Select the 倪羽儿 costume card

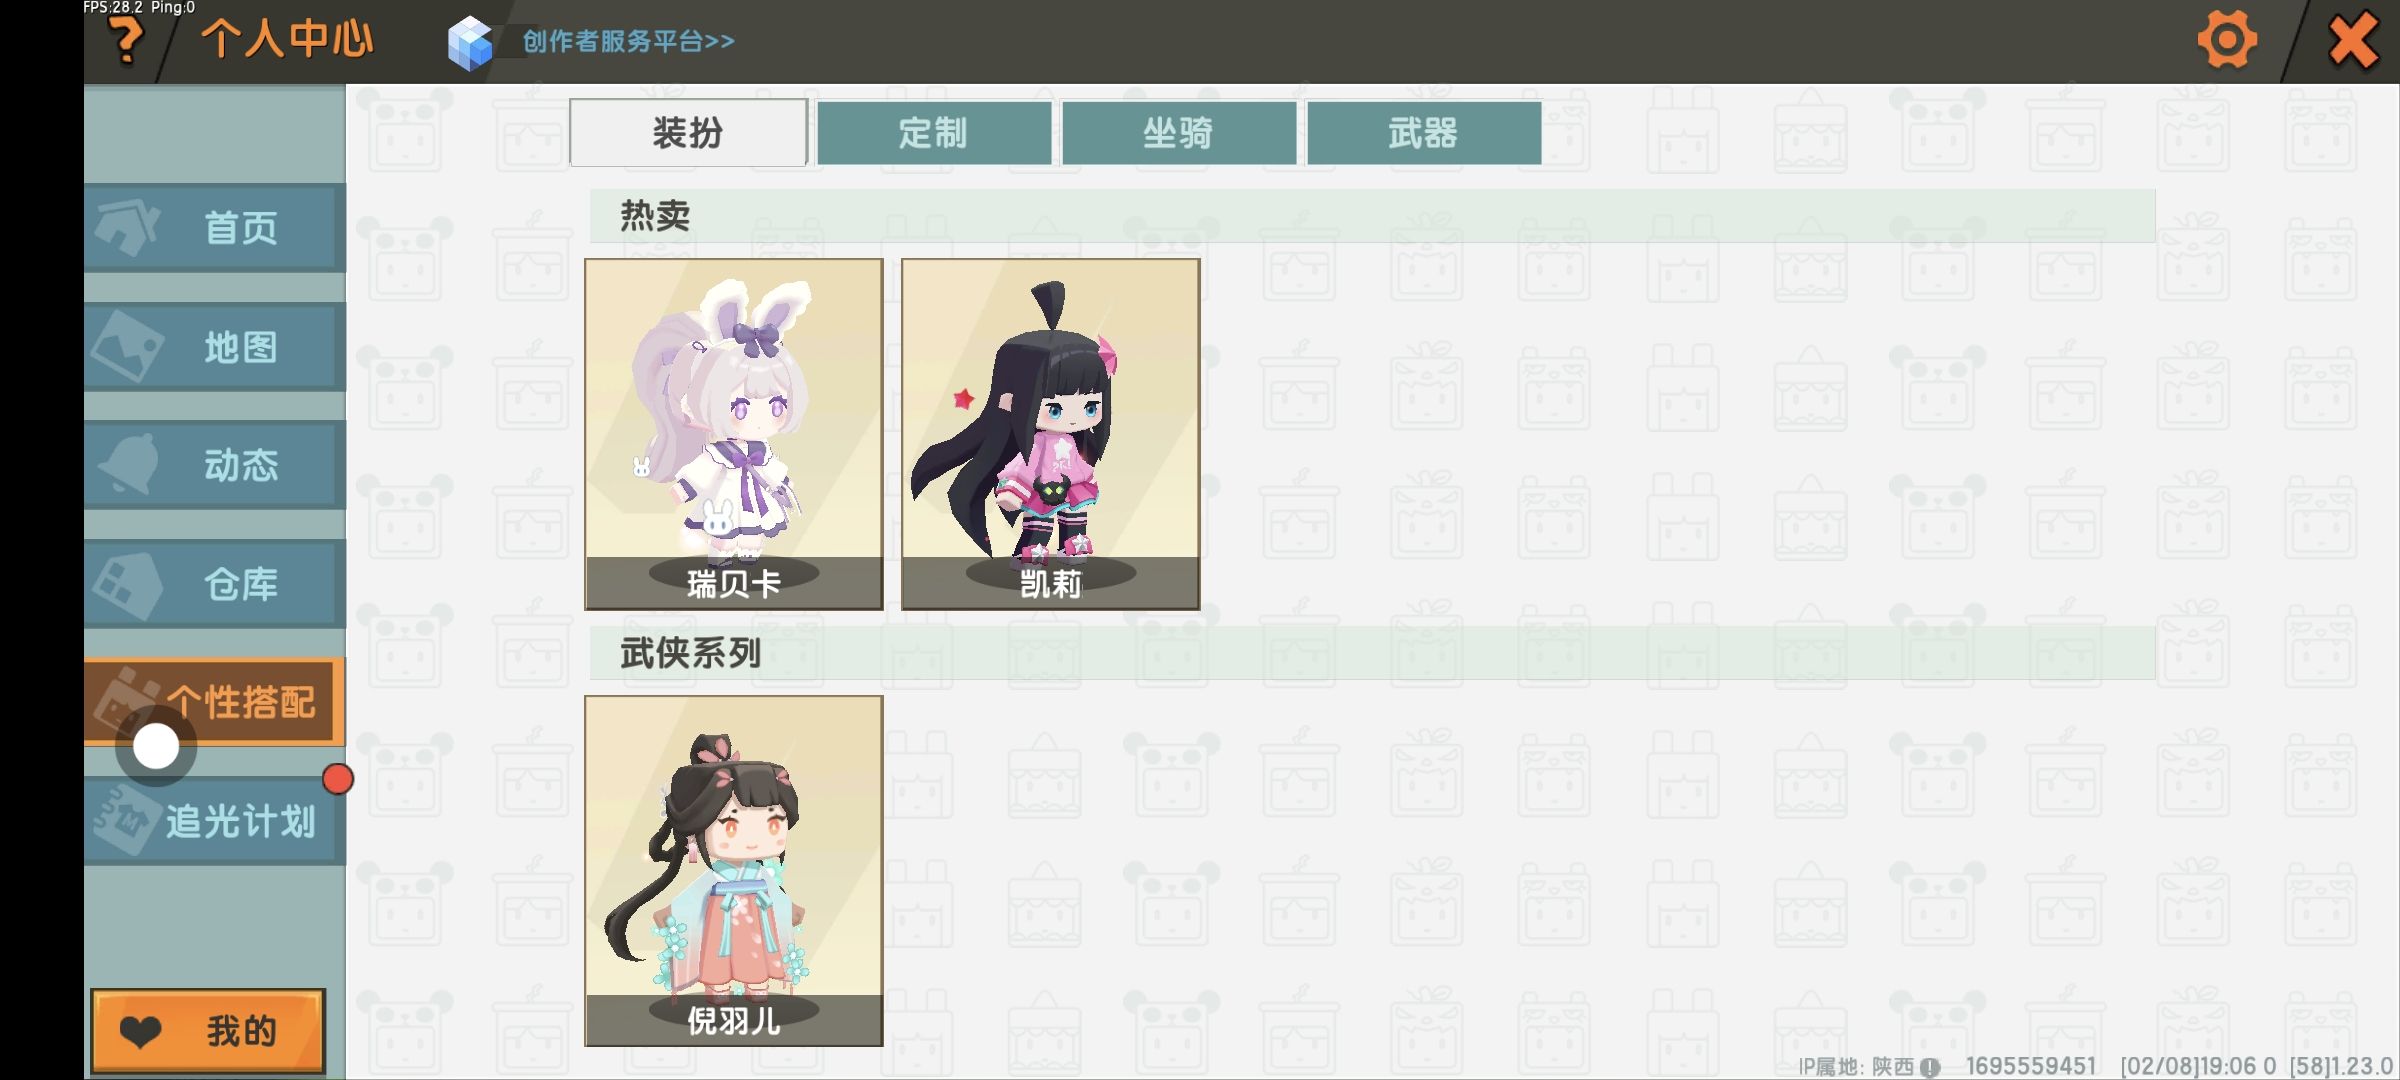tap(734, 871)
